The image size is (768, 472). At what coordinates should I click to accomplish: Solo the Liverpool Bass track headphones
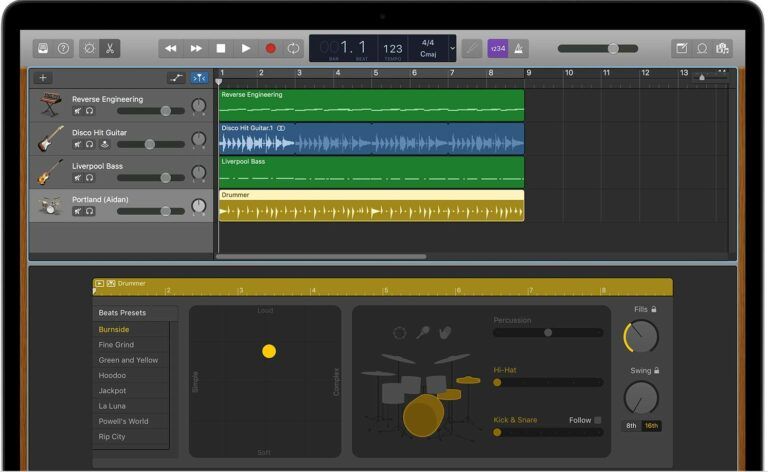(90, 178)
